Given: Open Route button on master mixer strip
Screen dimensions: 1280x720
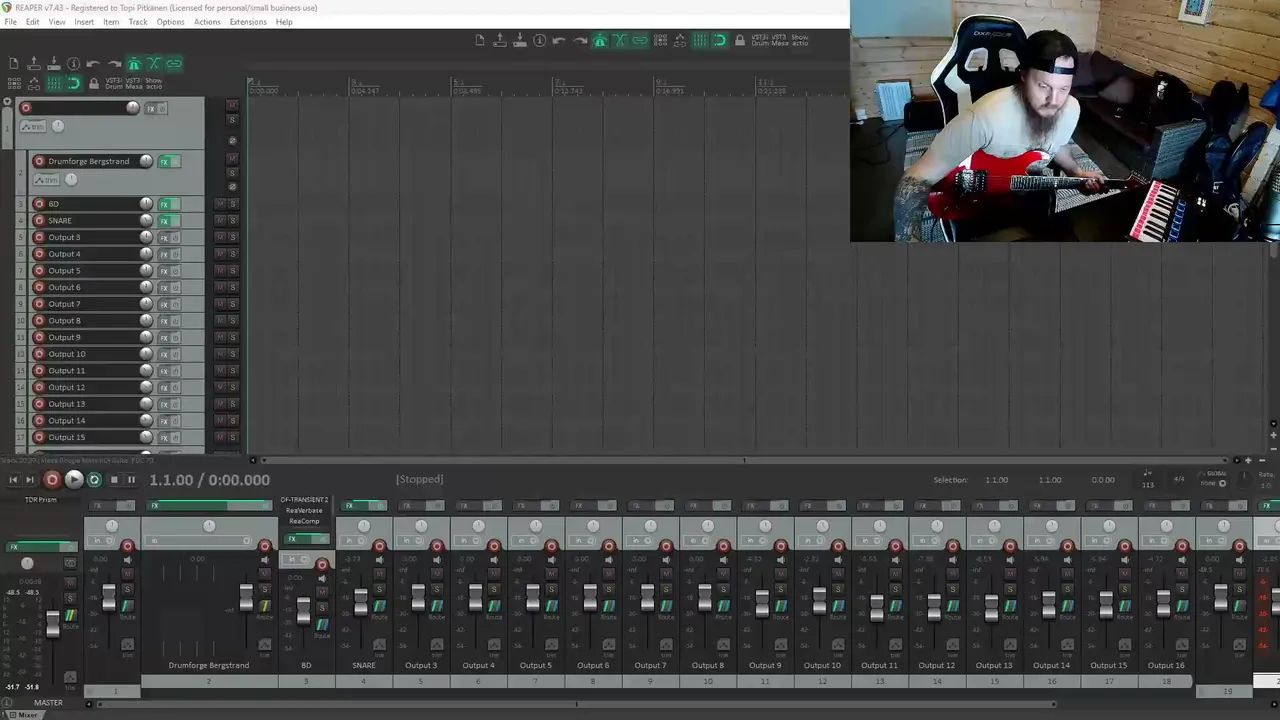Looking at the screenshot, I should click(x=71, y=615).
